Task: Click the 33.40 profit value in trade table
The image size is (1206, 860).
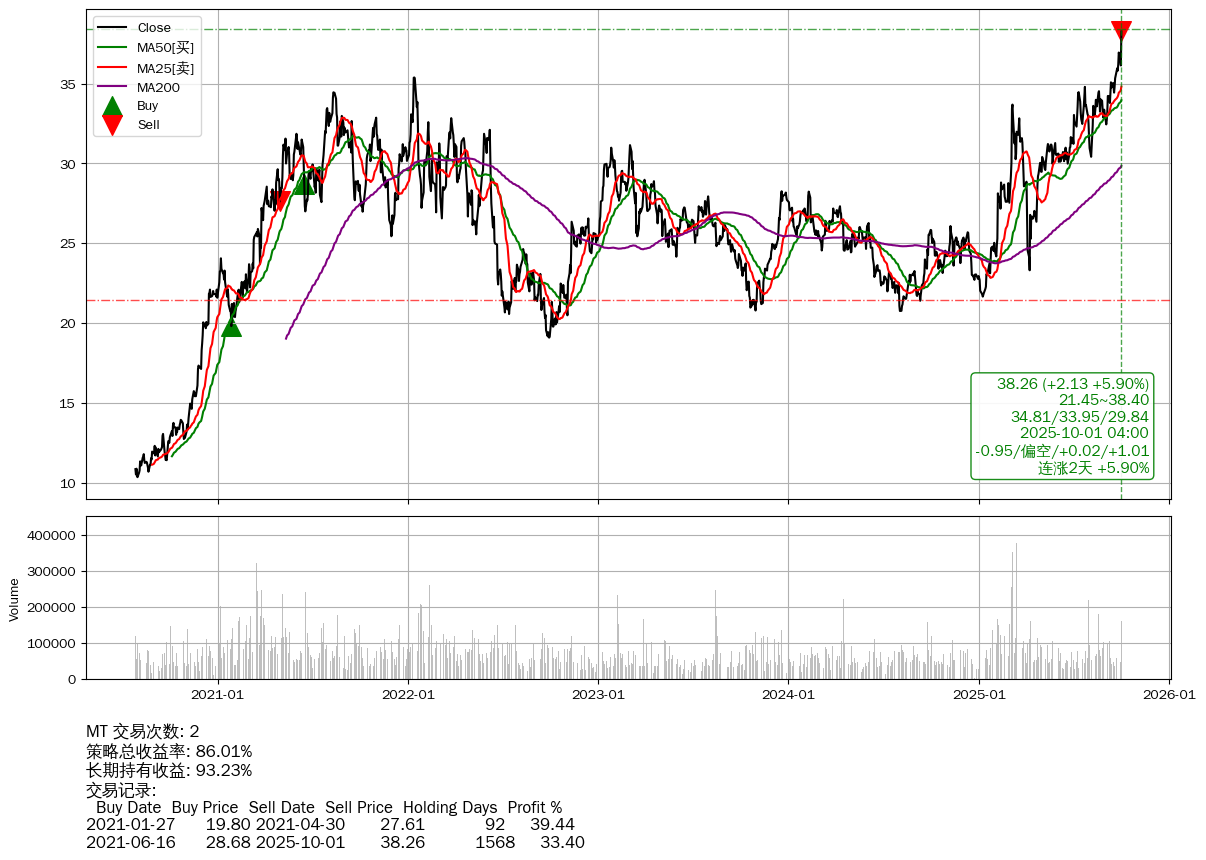Action: pyautogui.click(x=561, y=842)
